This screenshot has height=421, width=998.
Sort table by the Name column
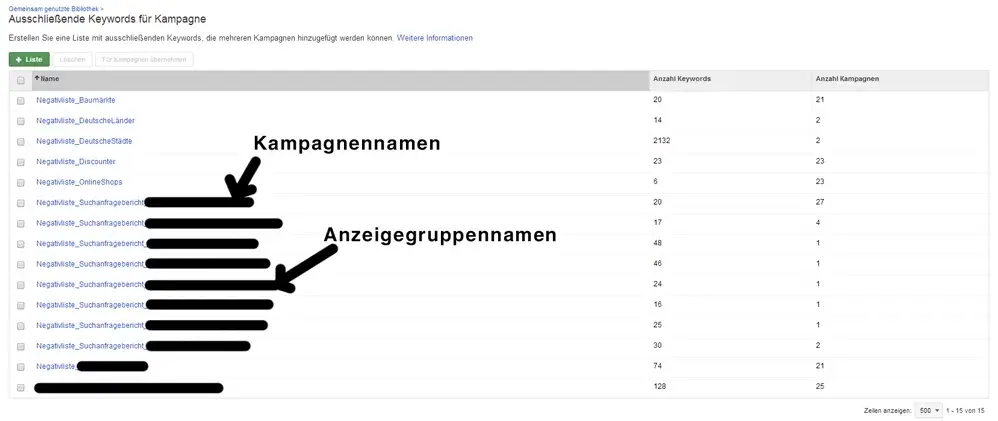click(50, 78)
